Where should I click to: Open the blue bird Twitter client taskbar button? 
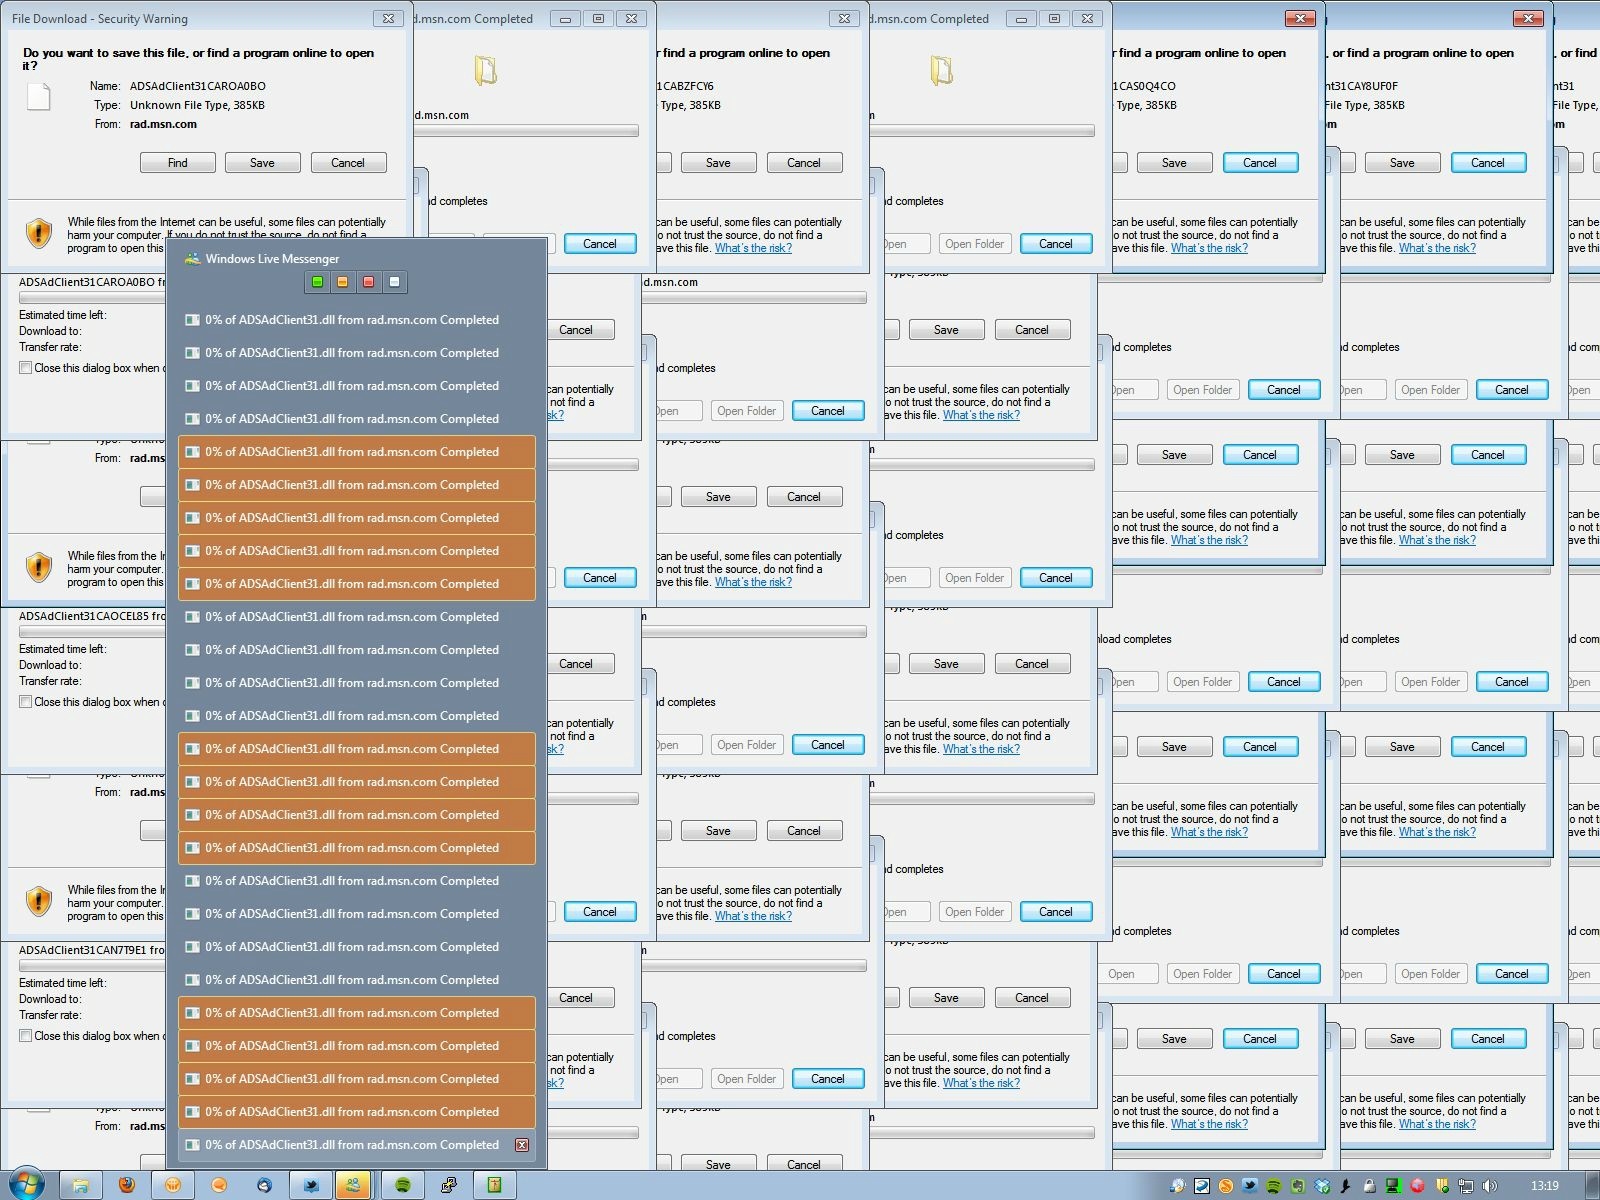click(x=311, y=1186)
